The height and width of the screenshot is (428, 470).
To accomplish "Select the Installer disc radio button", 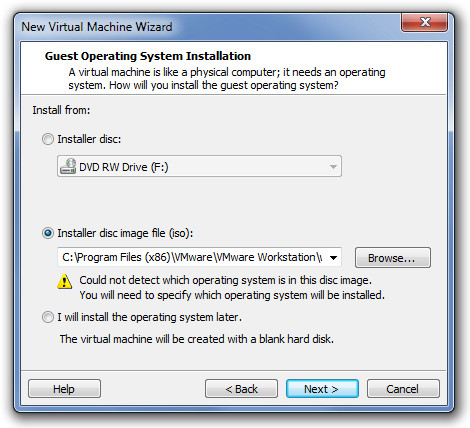I will 48,139.
